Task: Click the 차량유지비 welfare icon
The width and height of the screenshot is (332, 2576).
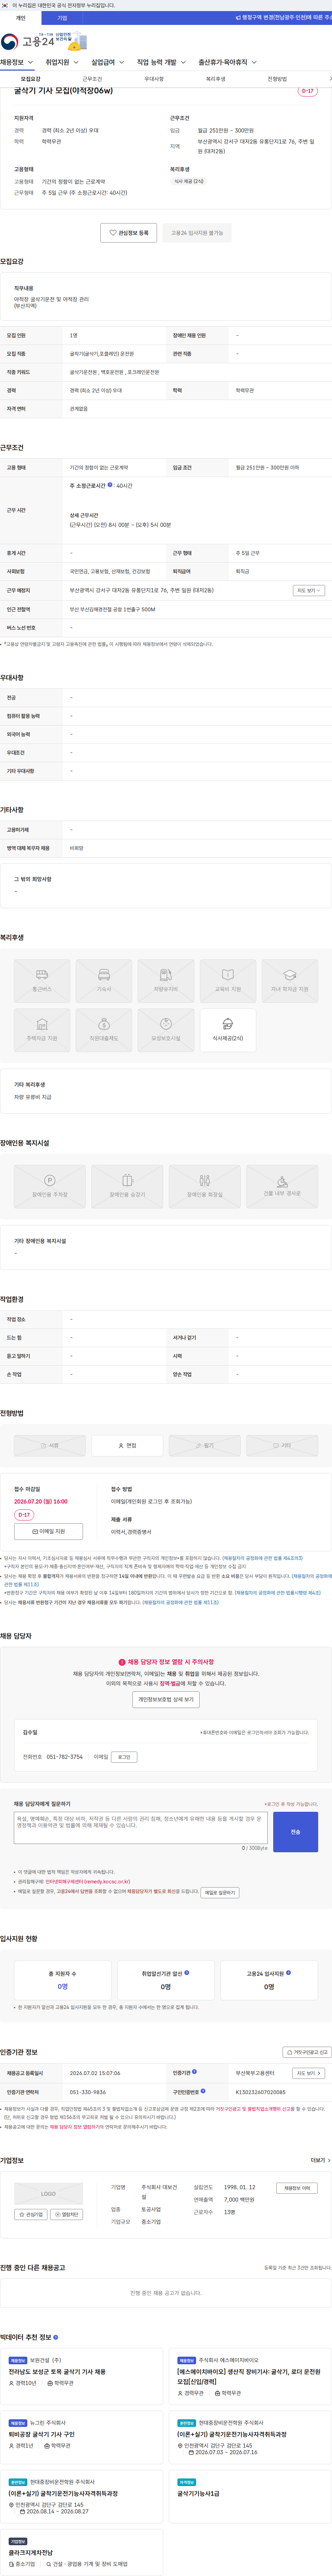Action: pos(166,981)
